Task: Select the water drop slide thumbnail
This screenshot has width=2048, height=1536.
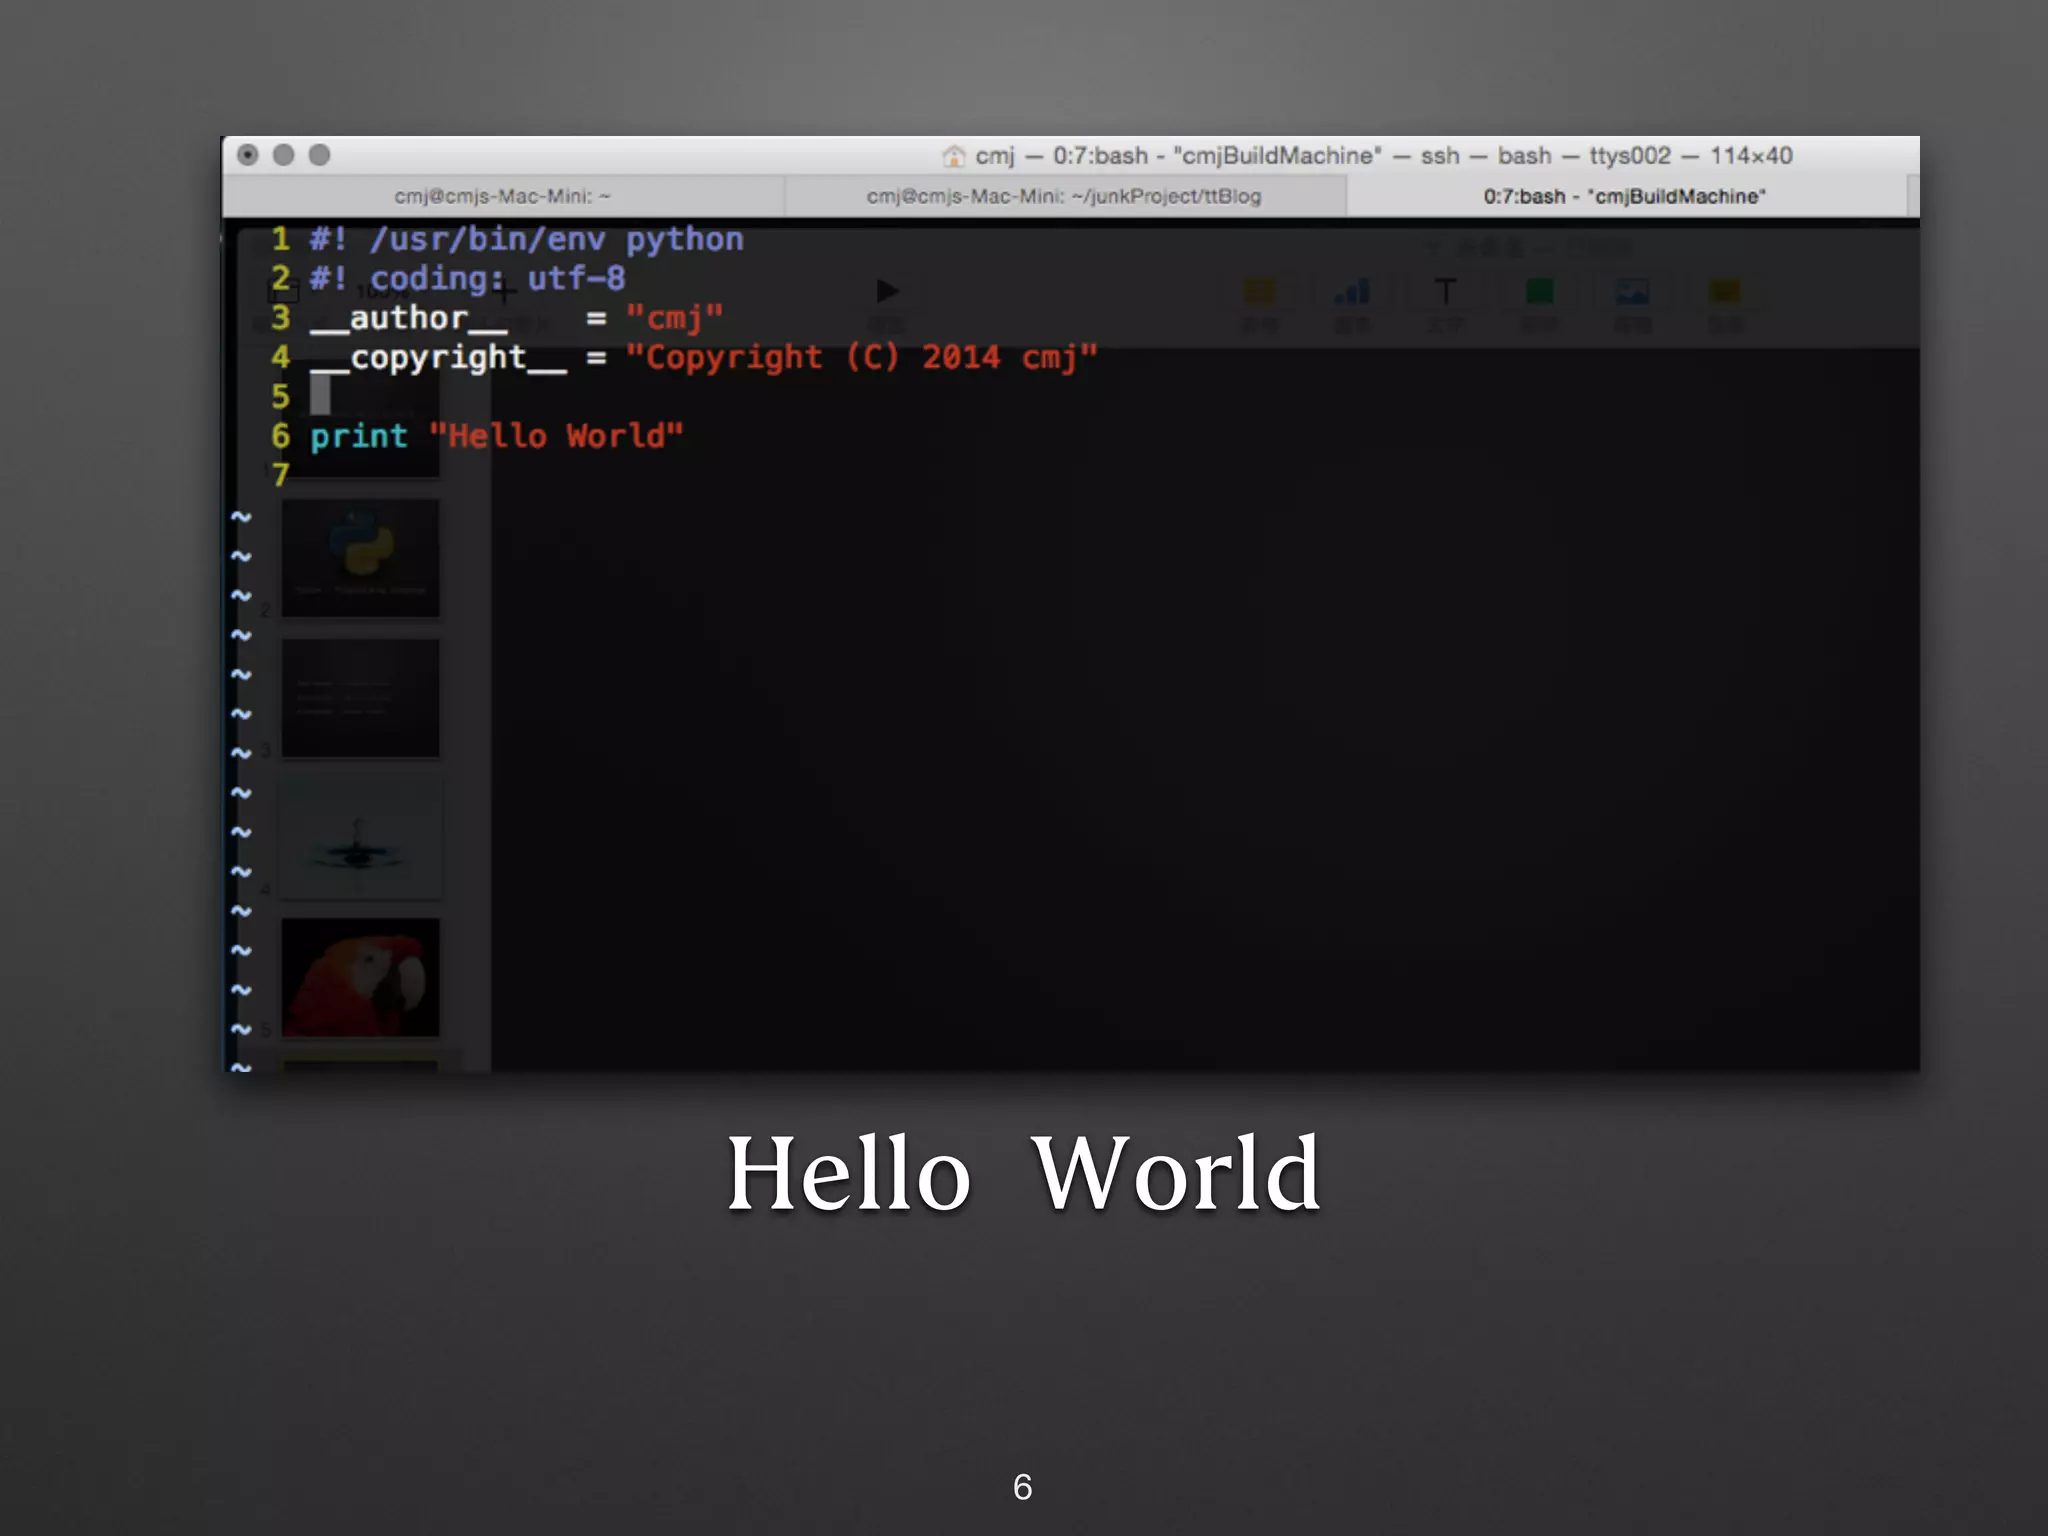Action: tap(360, 838)
